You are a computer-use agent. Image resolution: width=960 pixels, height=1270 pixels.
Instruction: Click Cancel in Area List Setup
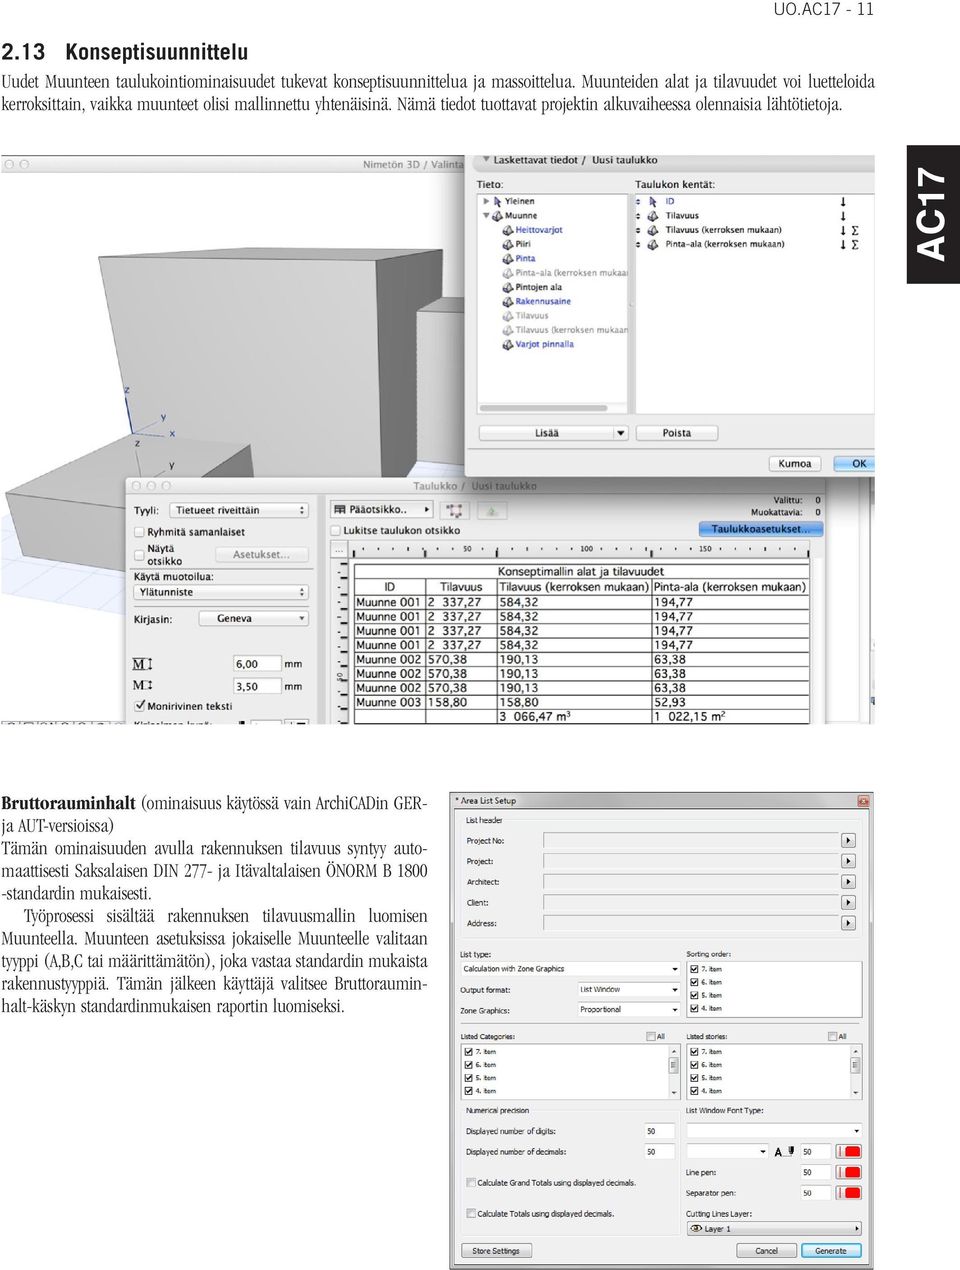[x=766, y=1251]
